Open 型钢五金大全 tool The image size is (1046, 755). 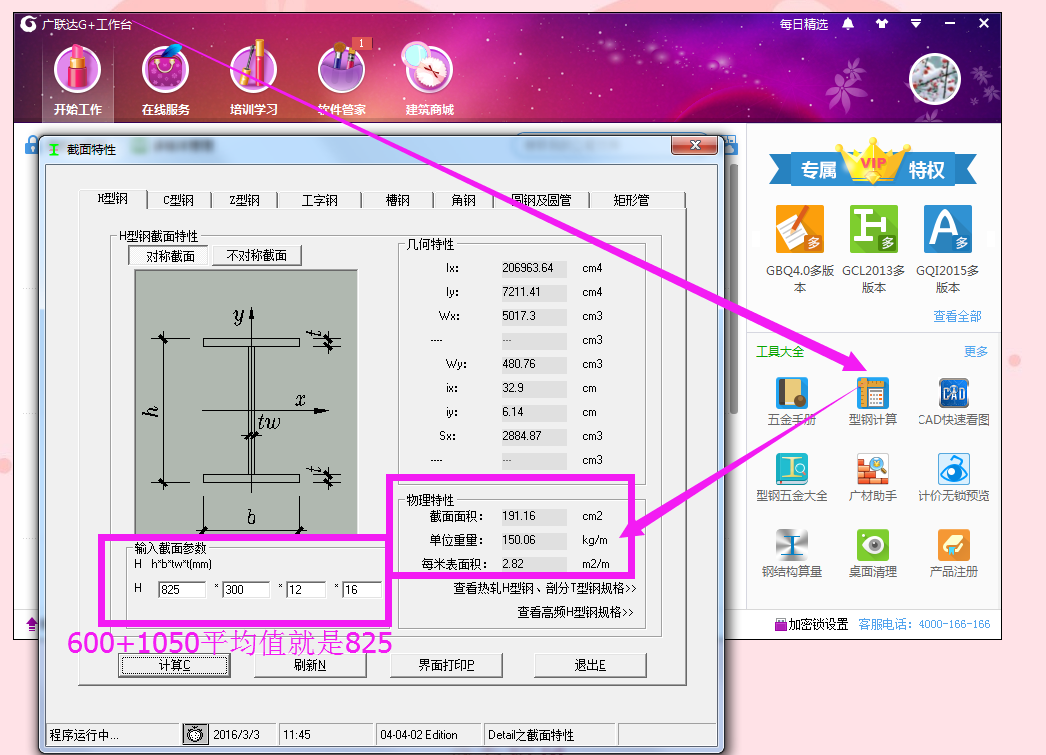pos(792,478)
